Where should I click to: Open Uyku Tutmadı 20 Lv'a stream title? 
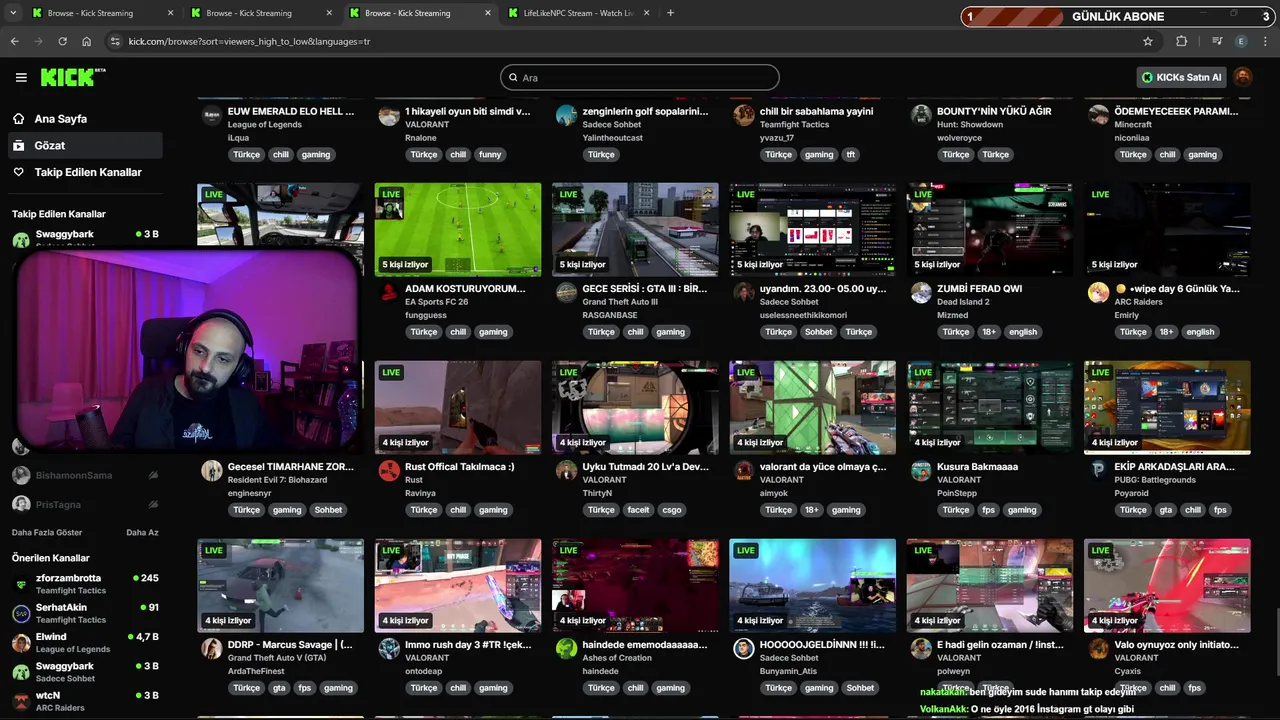(646, 467)
